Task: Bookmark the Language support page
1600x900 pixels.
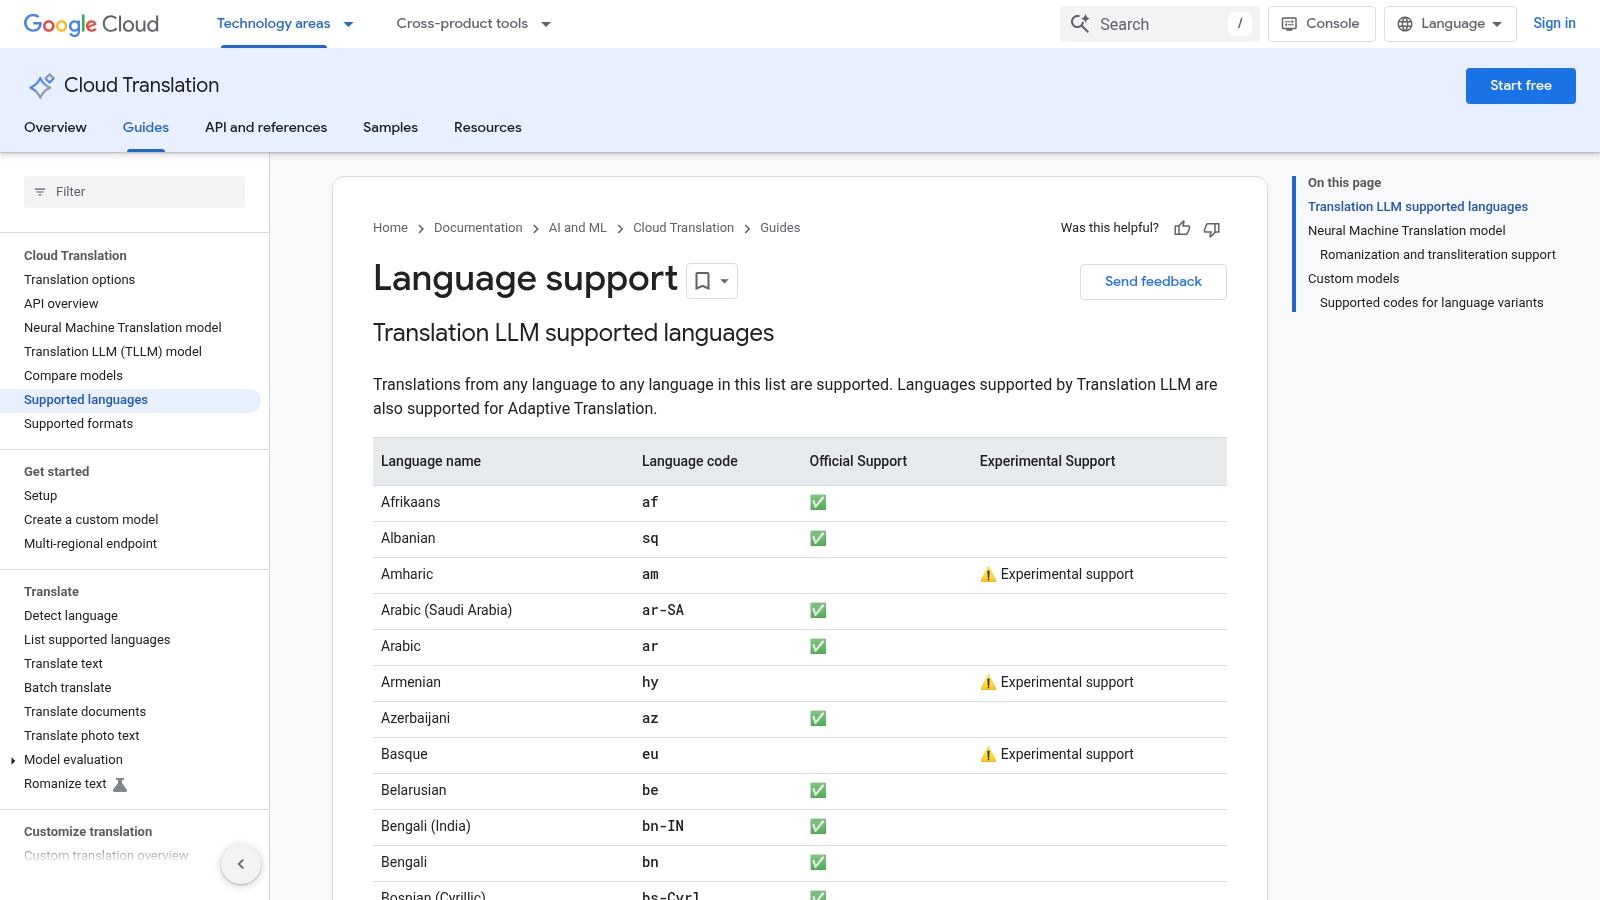Action: point(703,281)
